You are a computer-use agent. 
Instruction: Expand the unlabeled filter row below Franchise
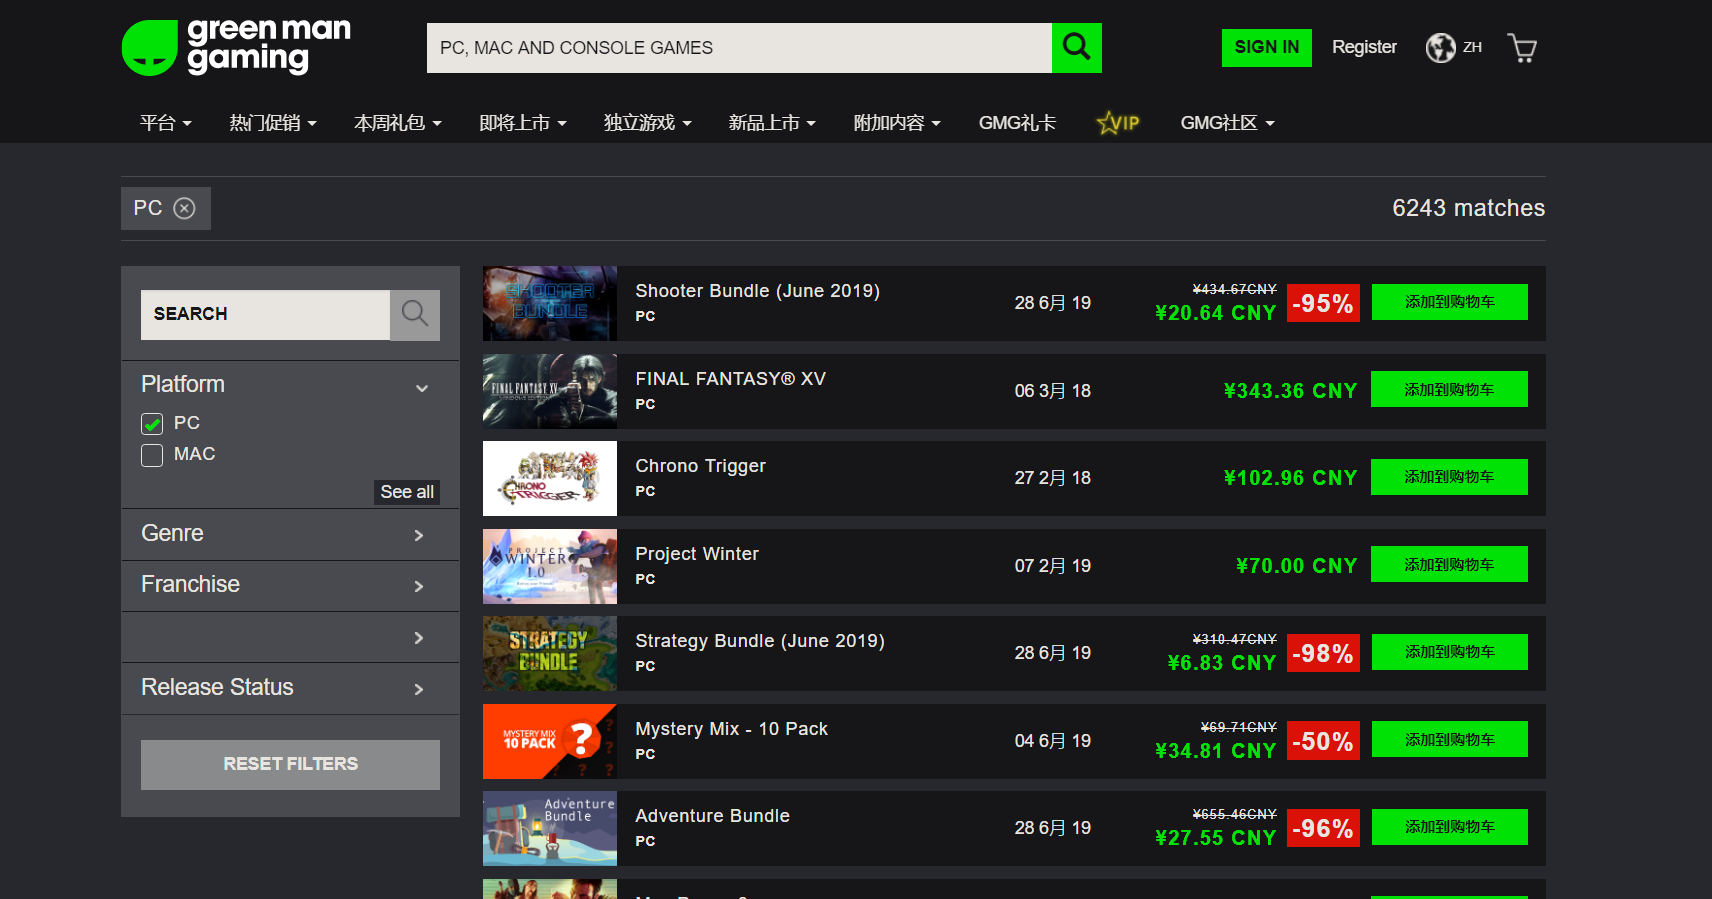click(290, 637)
